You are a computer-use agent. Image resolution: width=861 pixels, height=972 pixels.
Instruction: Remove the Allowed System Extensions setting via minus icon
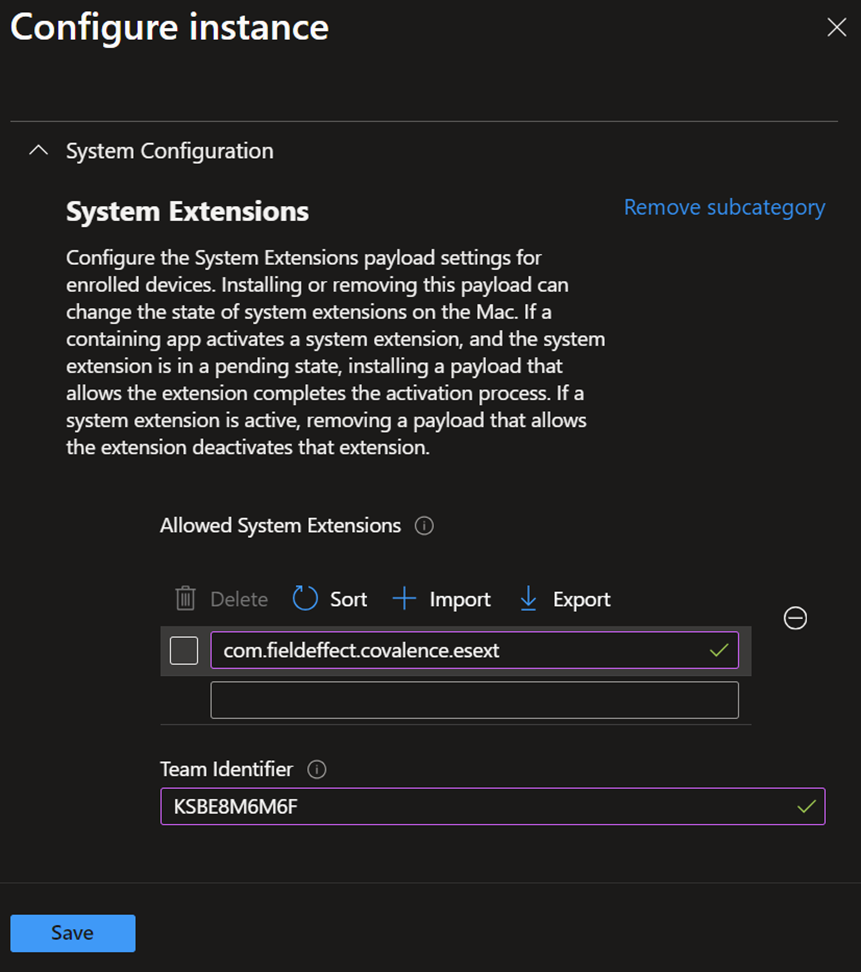pyautogui.click(x=795, y=618)
